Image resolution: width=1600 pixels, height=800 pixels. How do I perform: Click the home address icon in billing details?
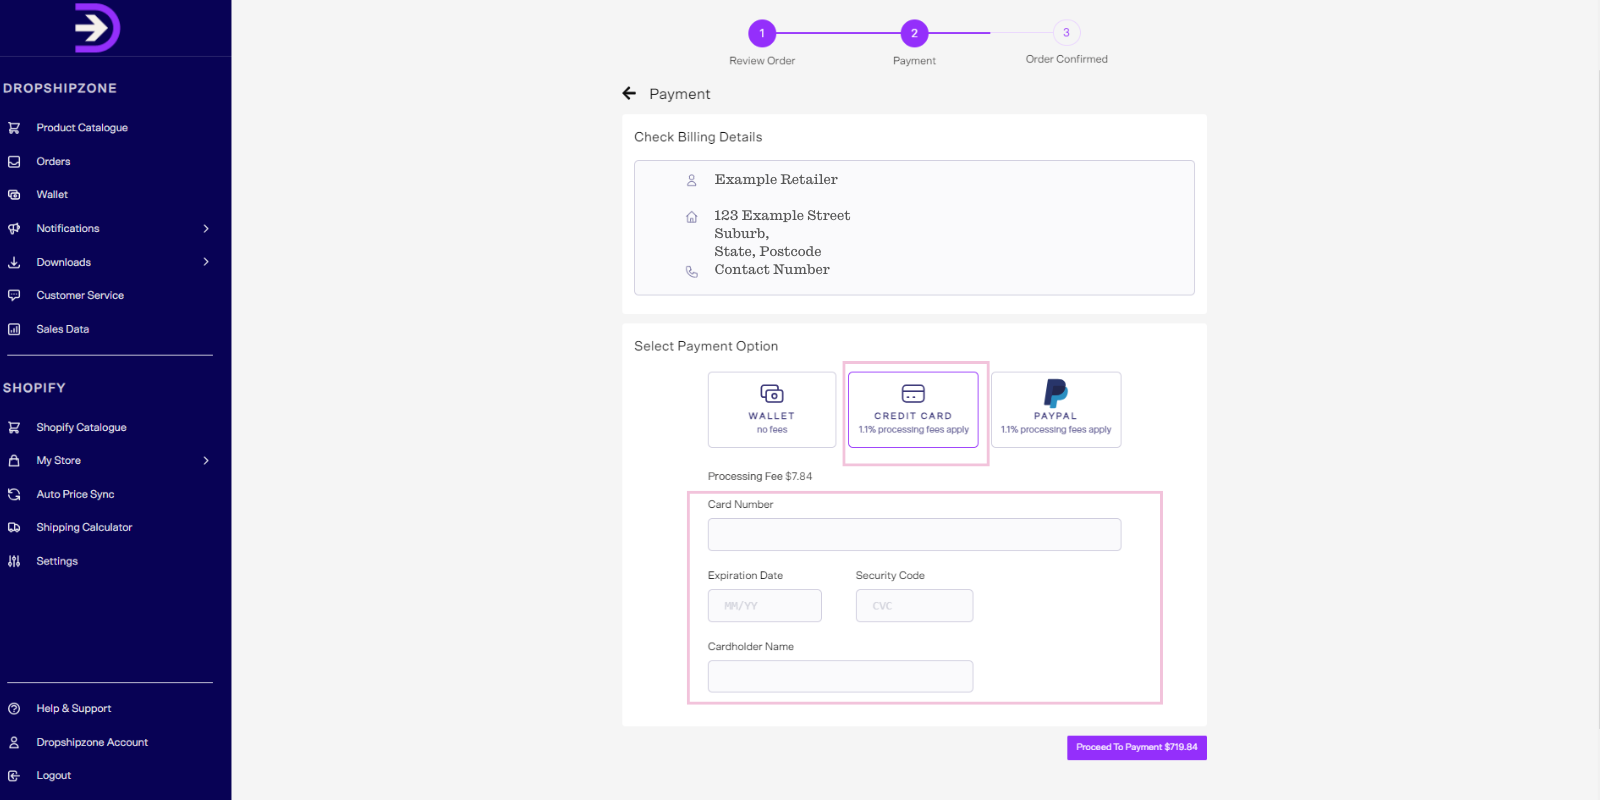point(691,217)
